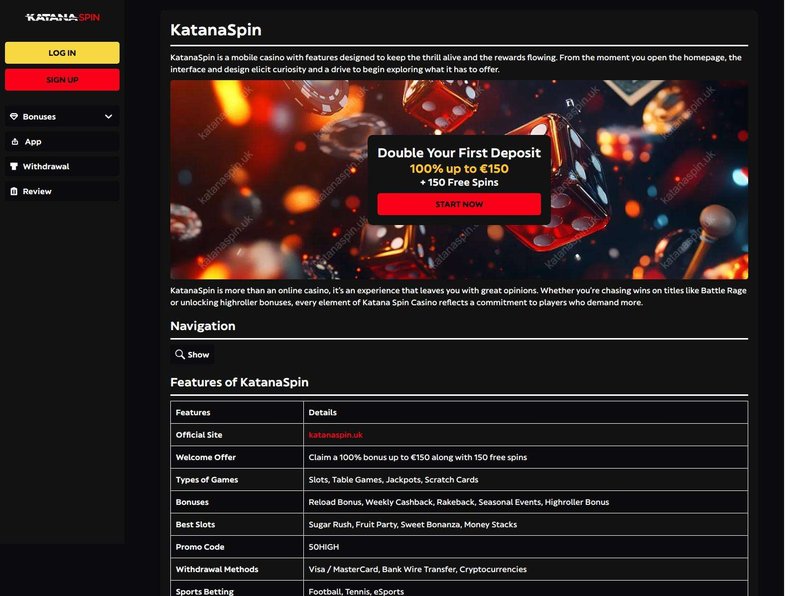The height and width of the screenshot is (596, 800).
Task: Click the + 150 Free Spins text
Action: point(459,182)
